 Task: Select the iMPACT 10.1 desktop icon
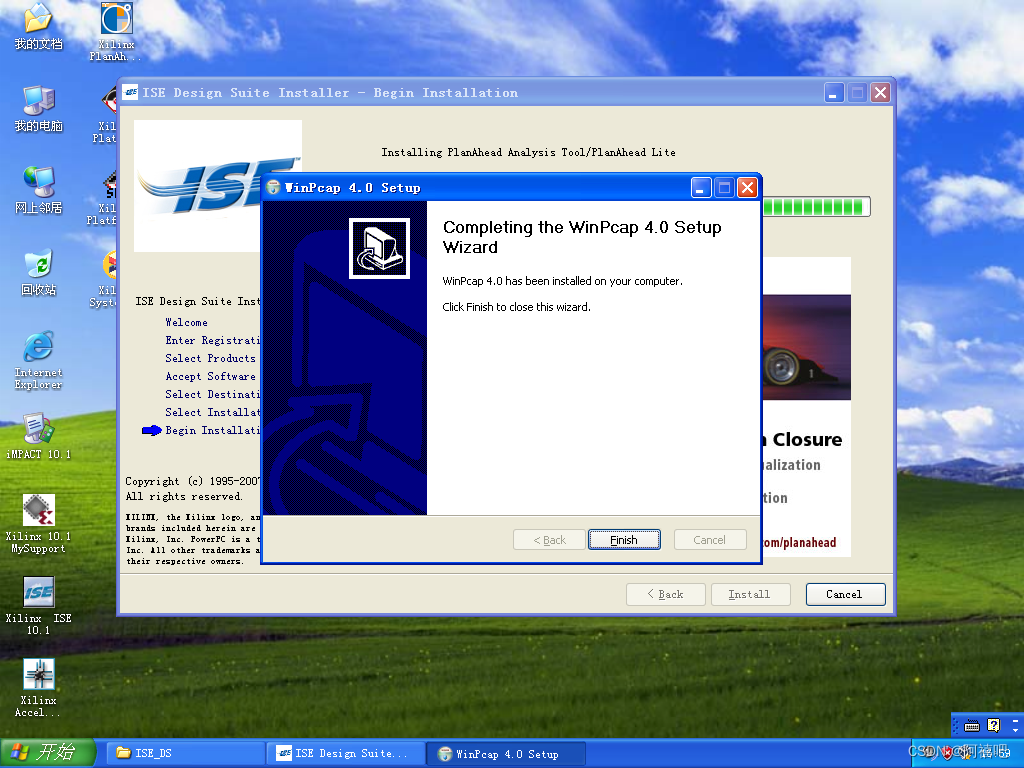coord(39,436)
